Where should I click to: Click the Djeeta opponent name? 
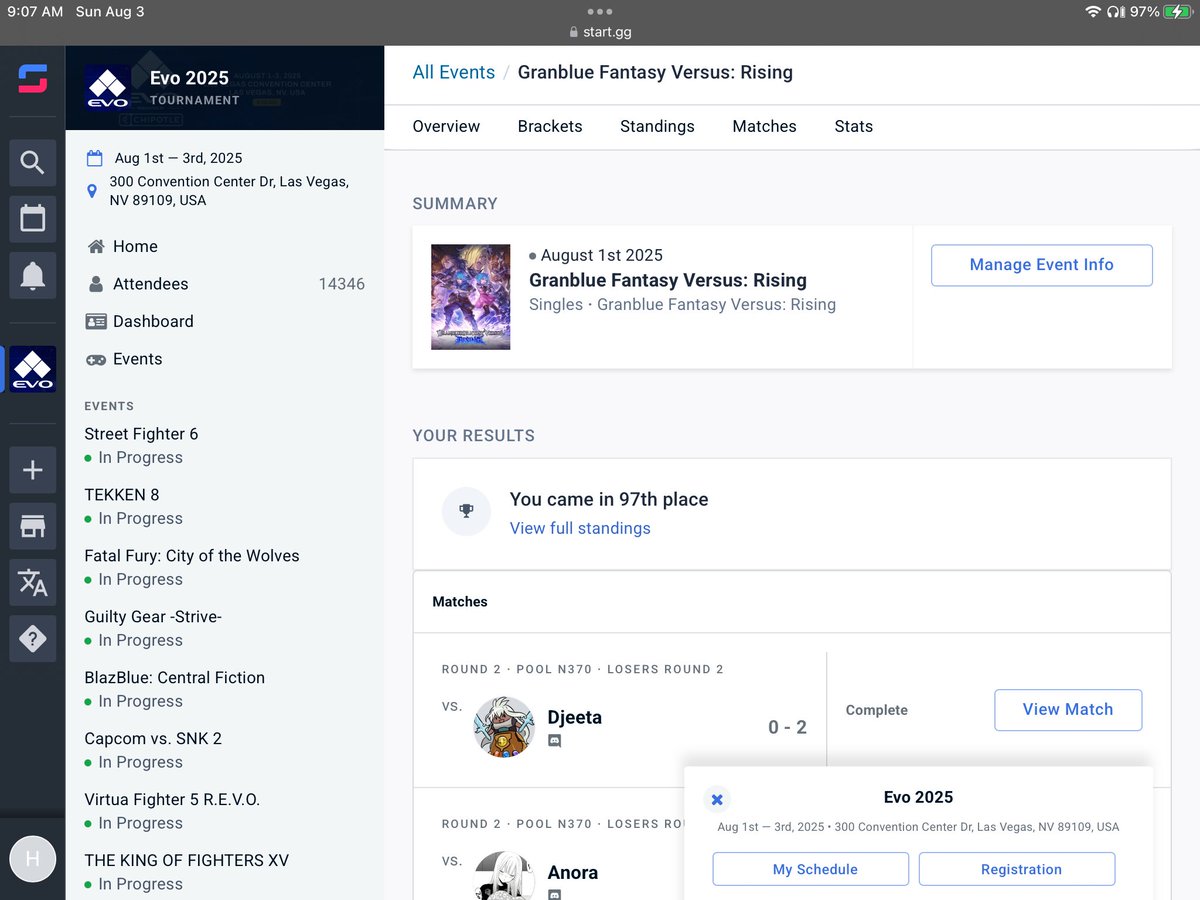[x=575, y=717]
